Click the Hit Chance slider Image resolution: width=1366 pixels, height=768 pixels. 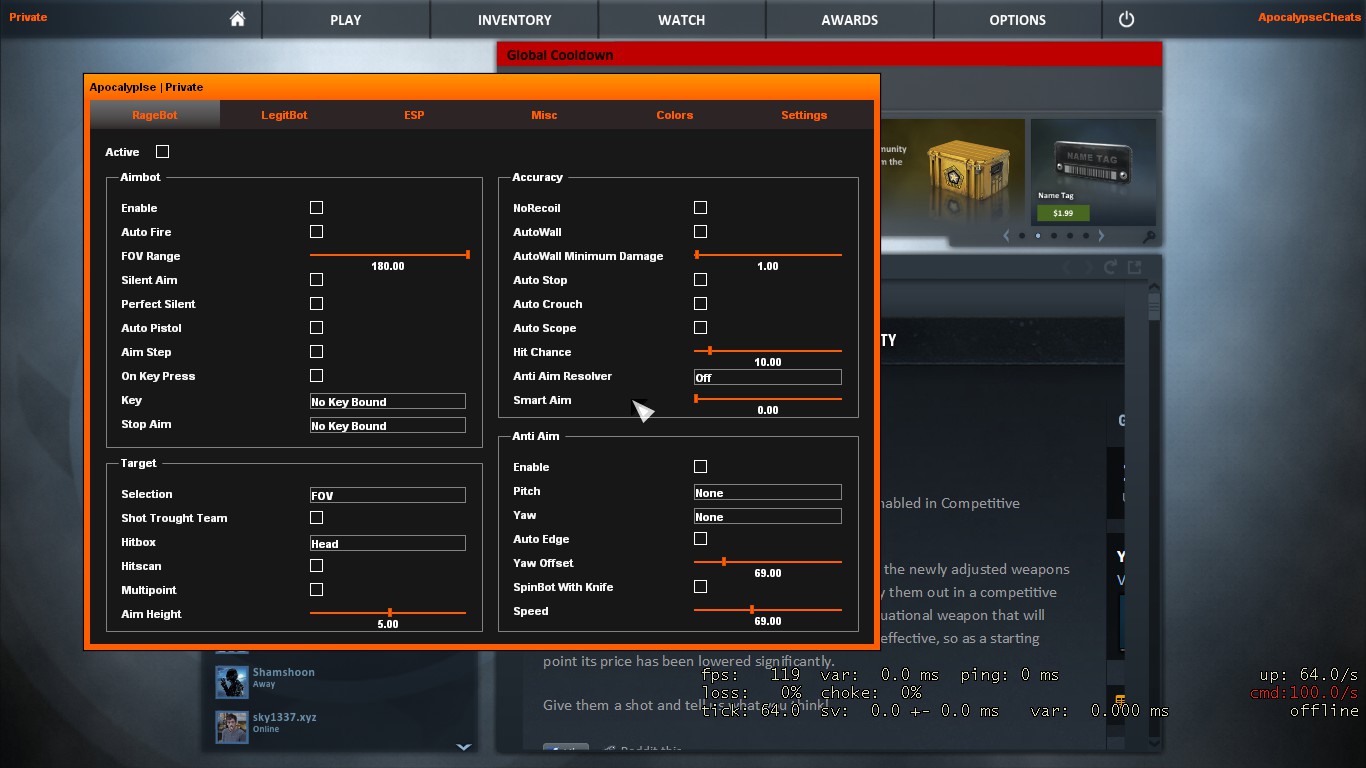point(767,351)
